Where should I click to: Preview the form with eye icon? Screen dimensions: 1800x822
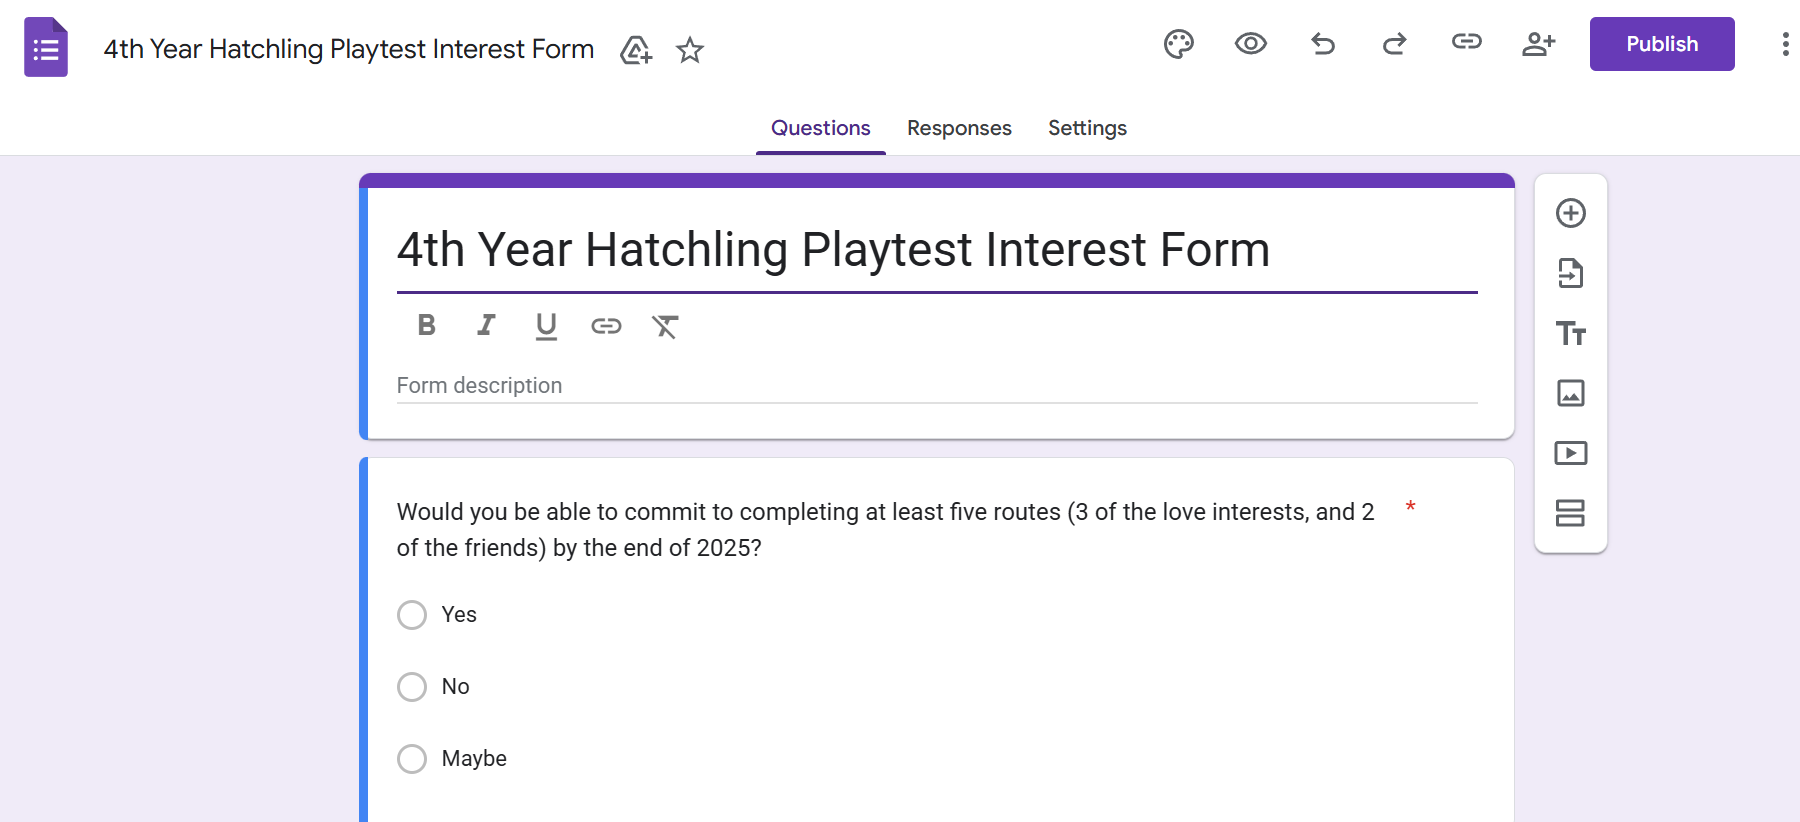point(1251,44)
